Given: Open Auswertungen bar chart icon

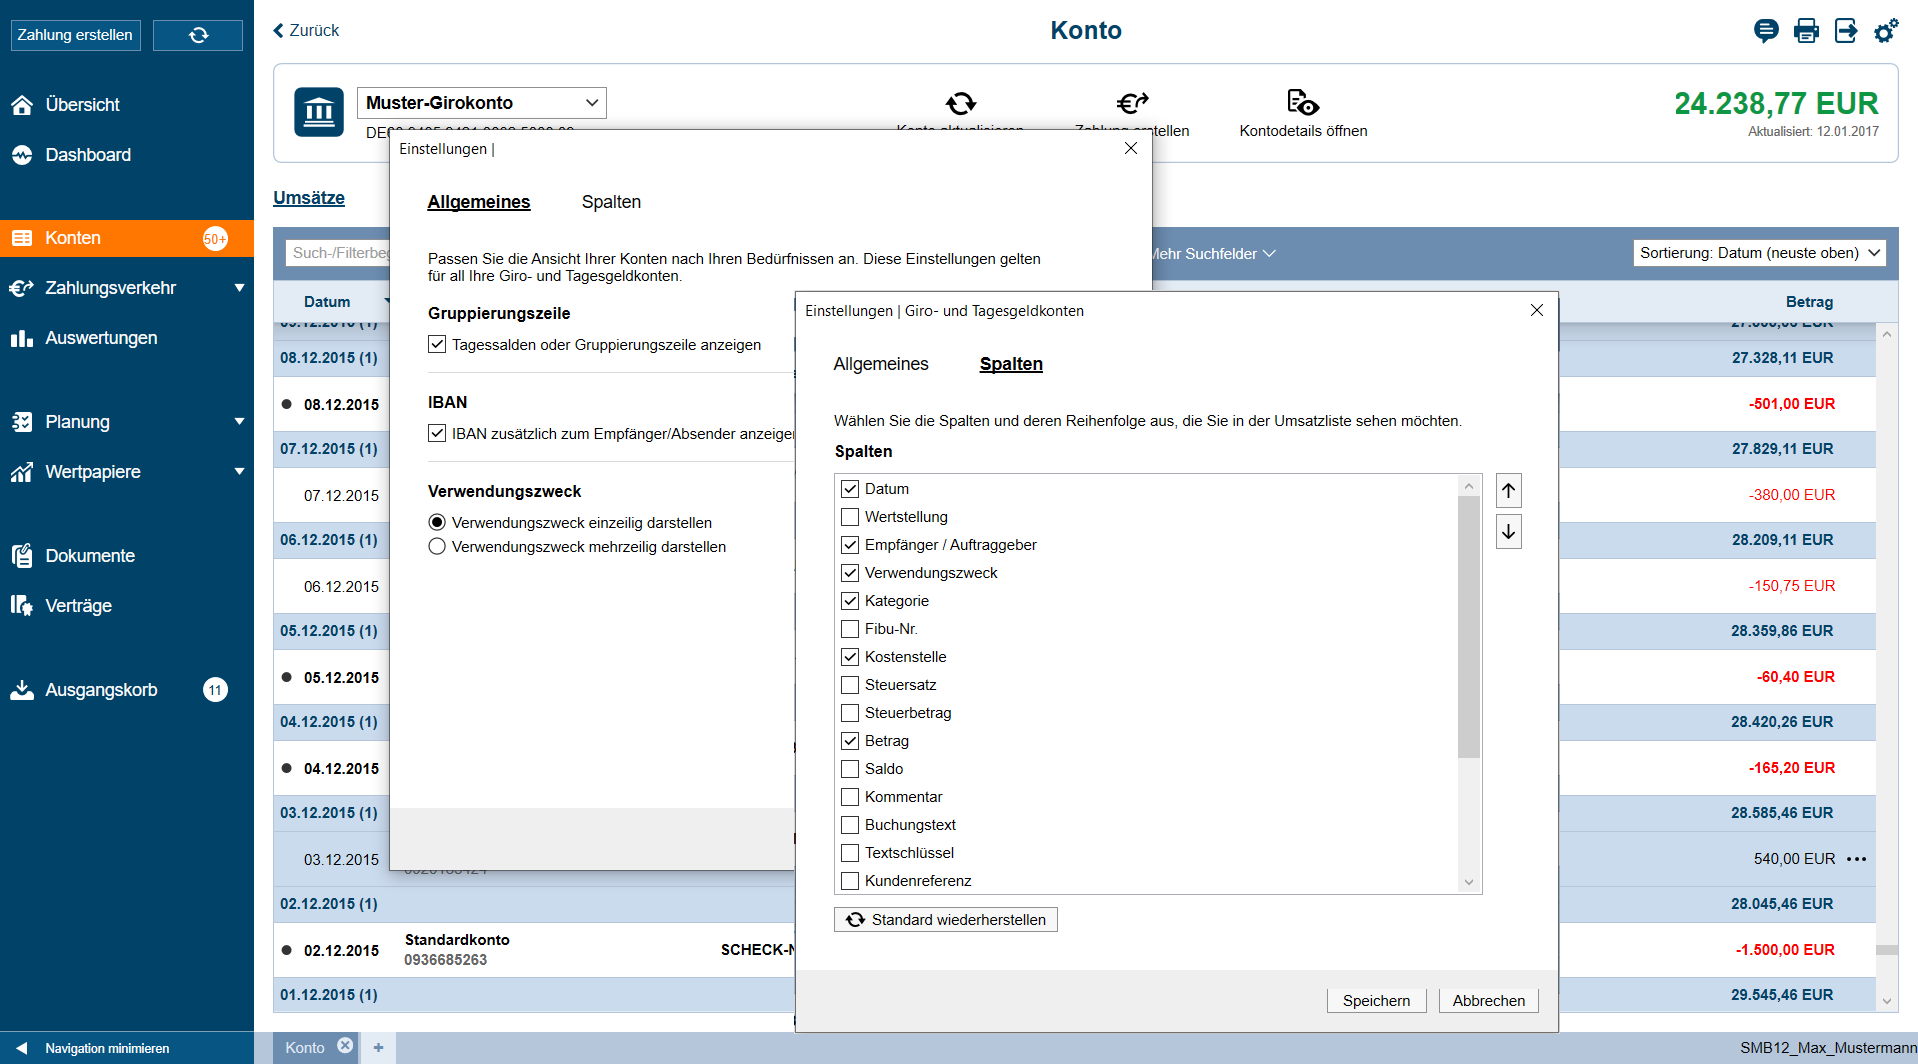Looking at the screenshot, I should pyautogui.click(x=22, y=338).
